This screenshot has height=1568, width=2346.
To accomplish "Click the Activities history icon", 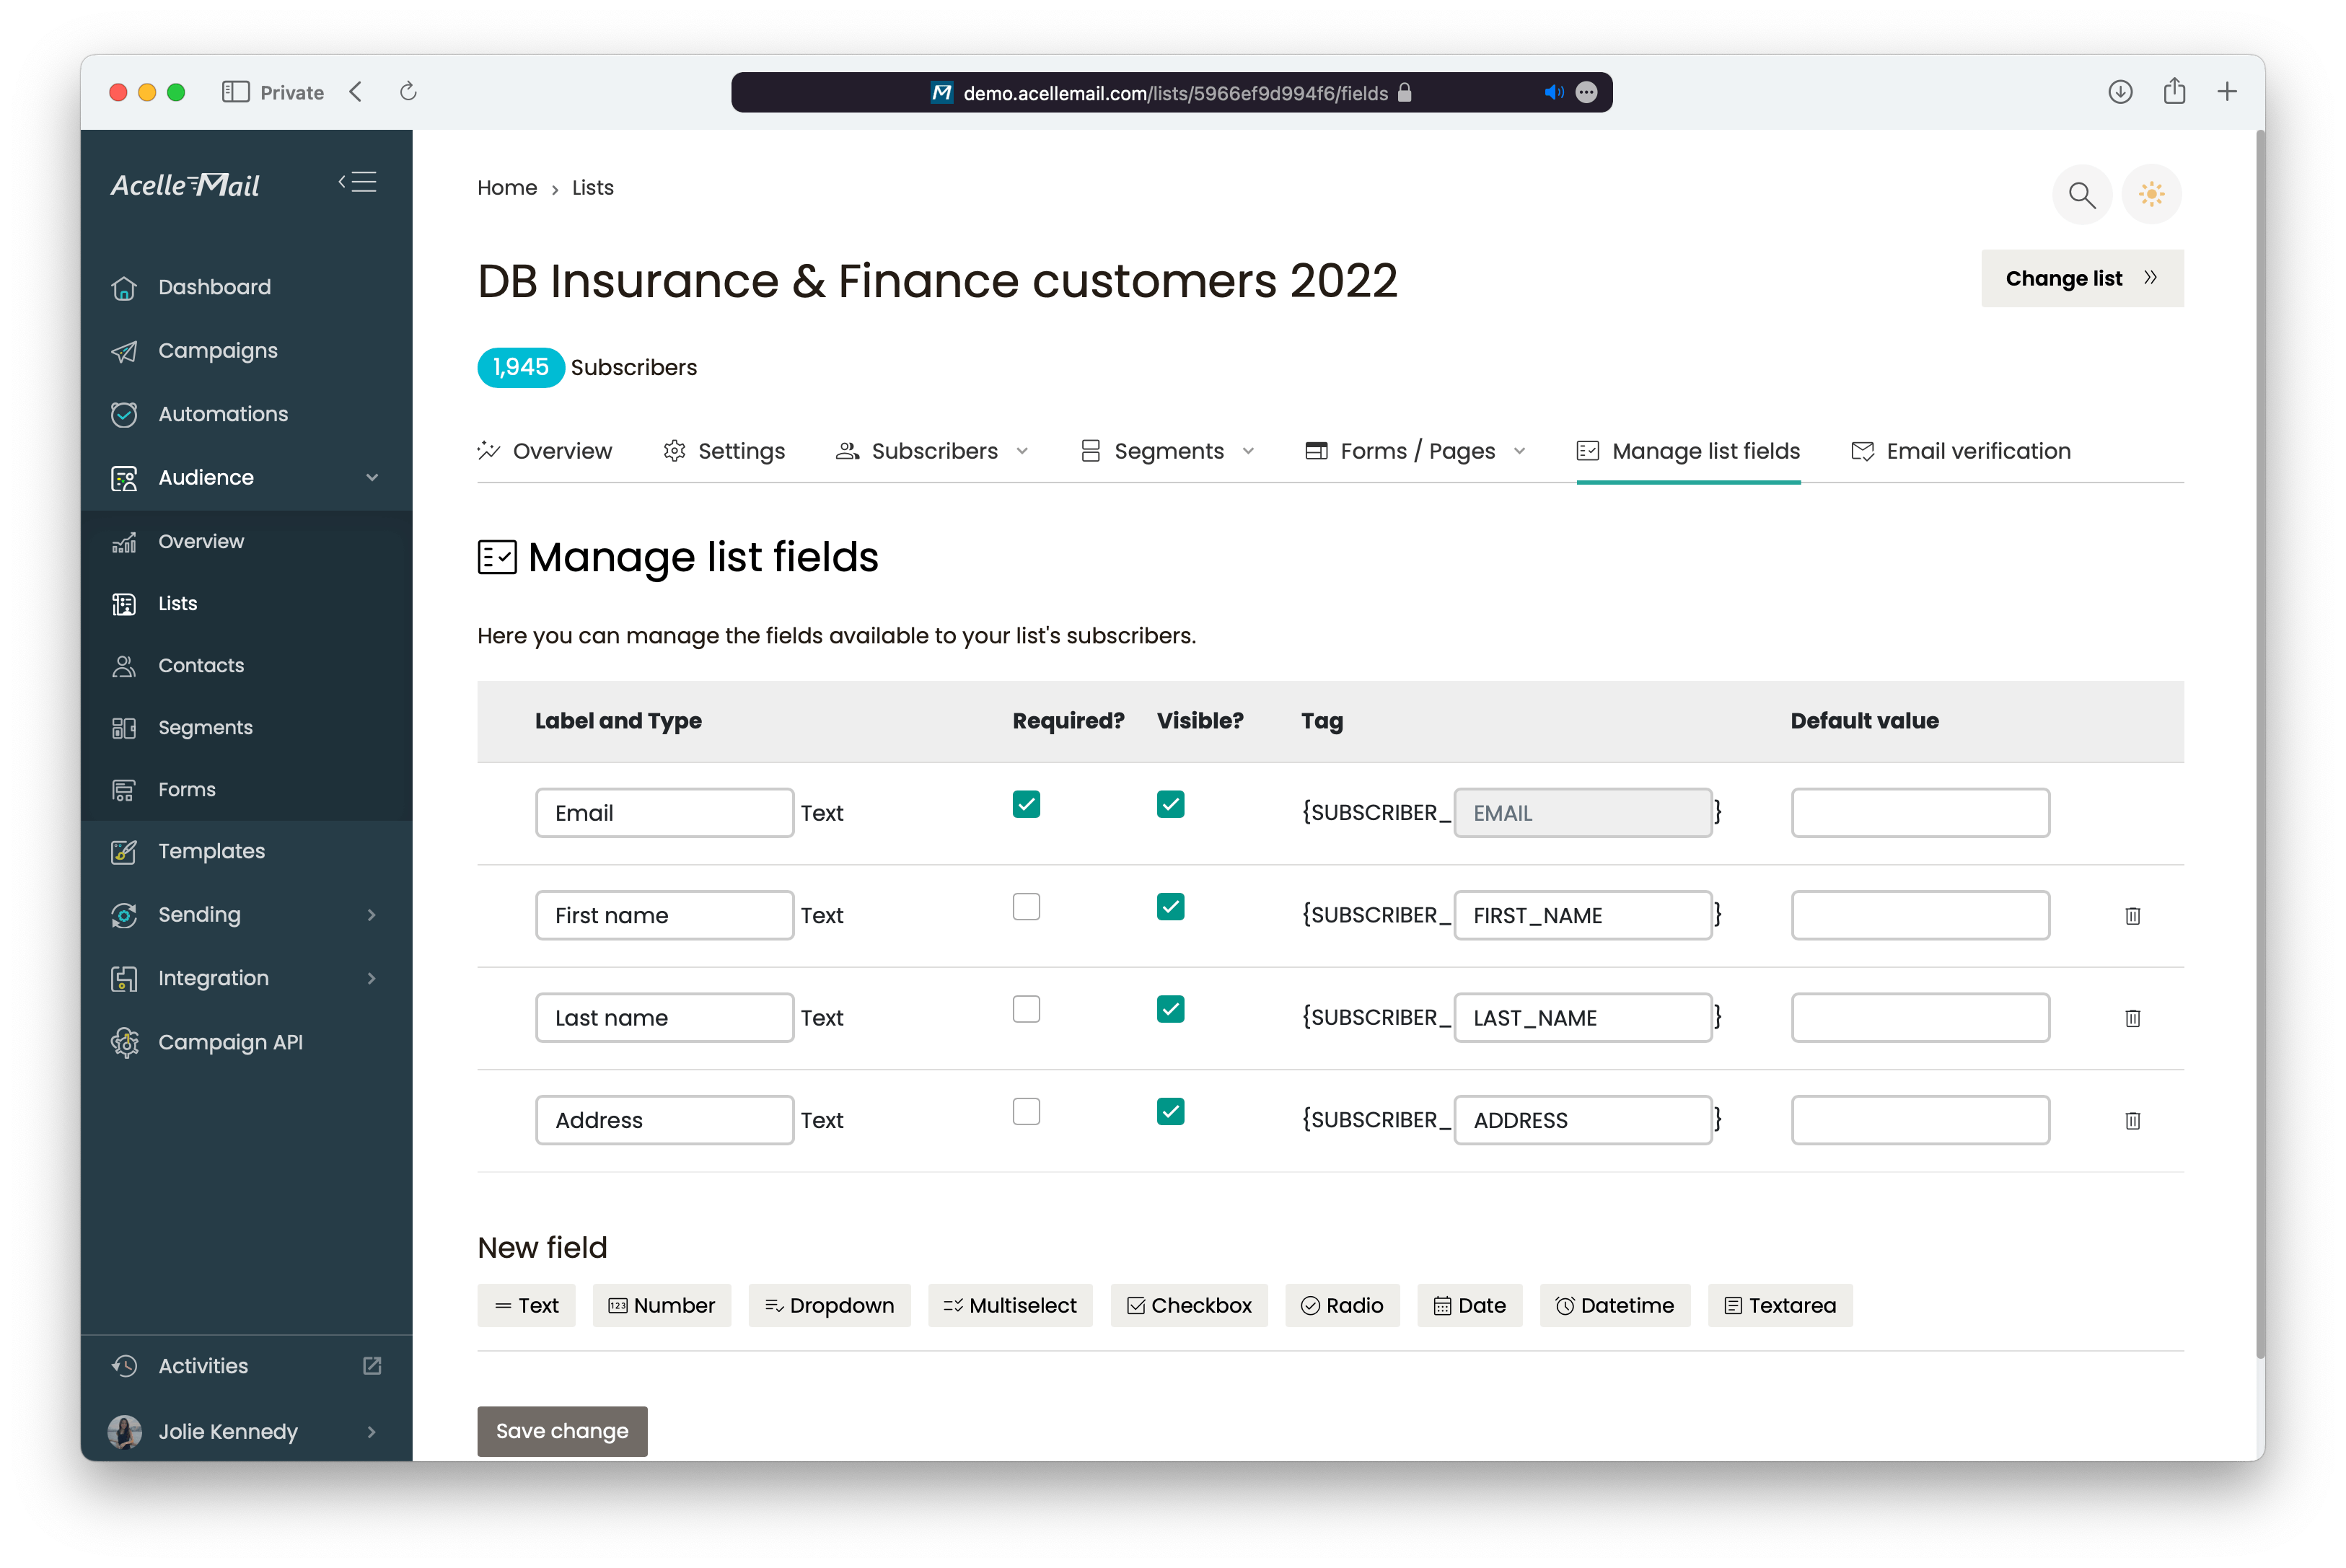I will click(x=124, y=1366).
